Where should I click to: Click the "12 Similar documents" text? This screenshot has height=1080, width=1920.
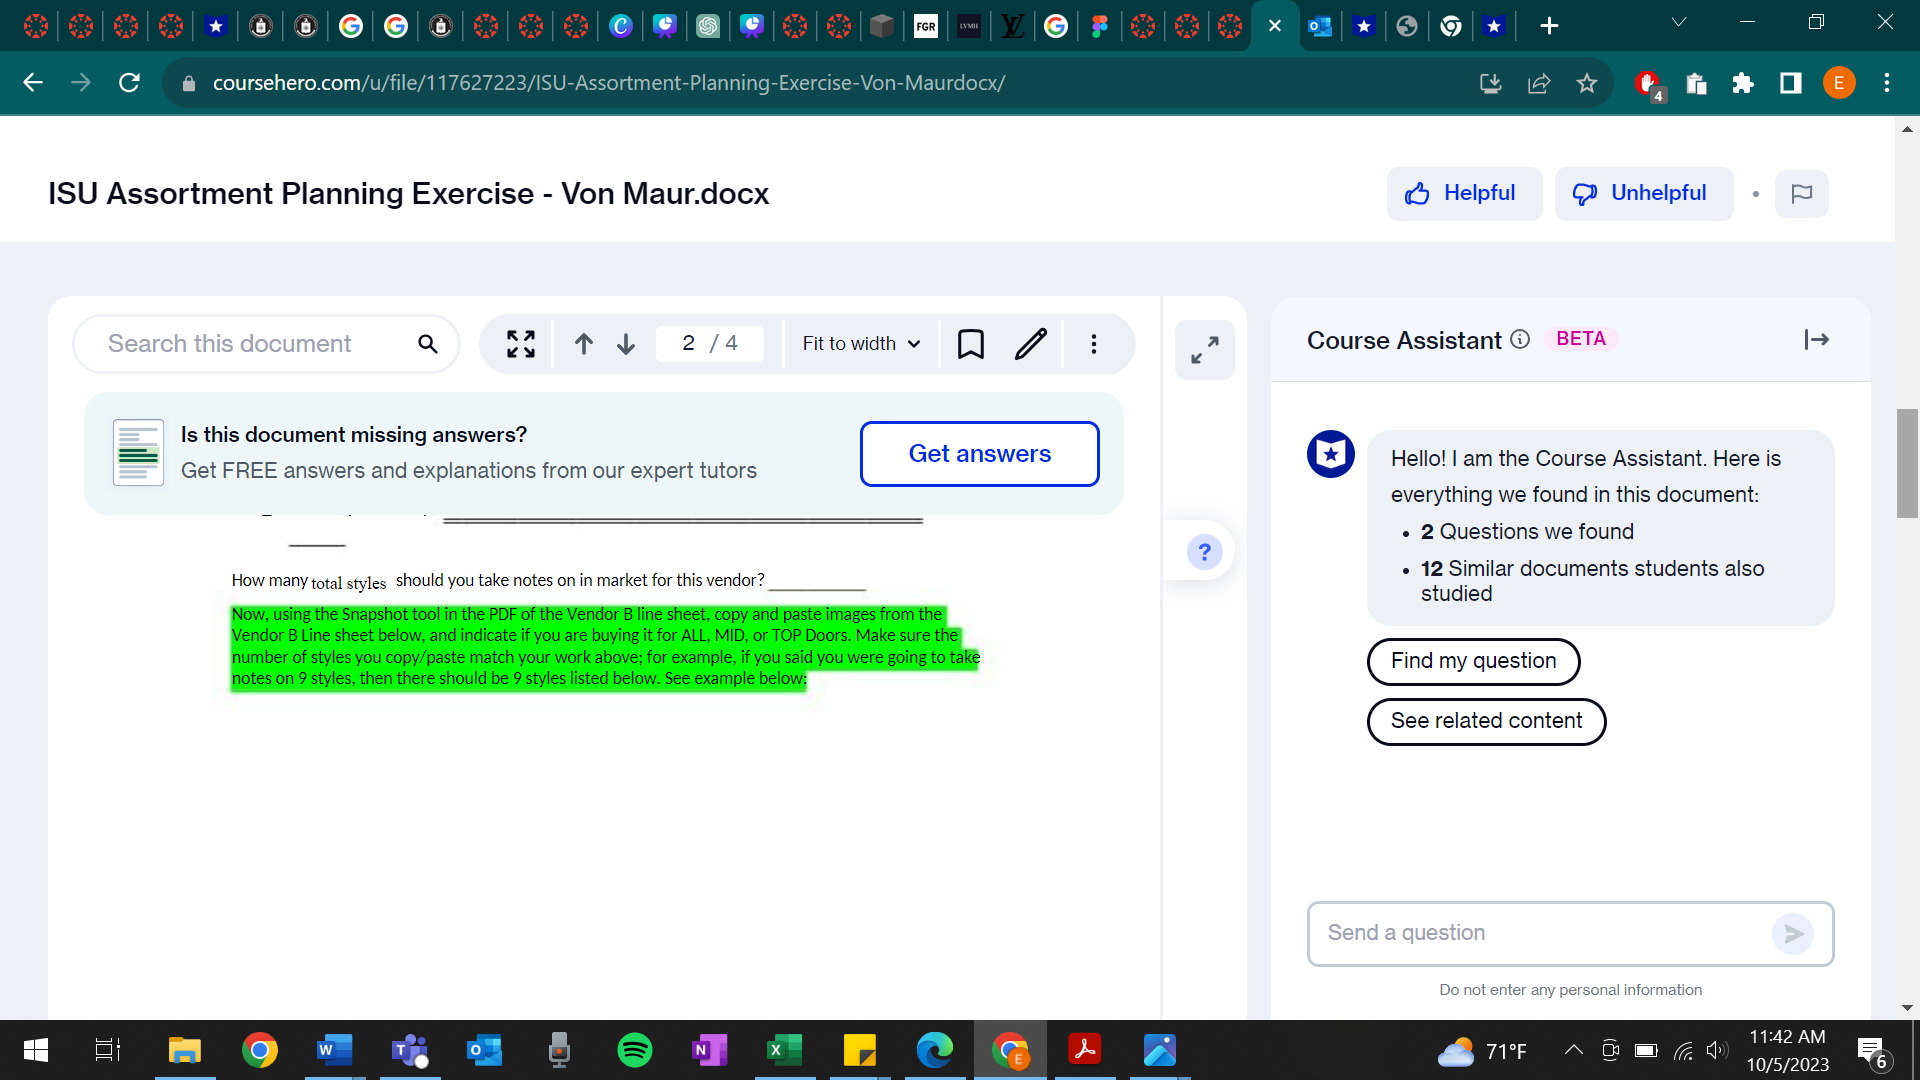tap(1593, 581)
